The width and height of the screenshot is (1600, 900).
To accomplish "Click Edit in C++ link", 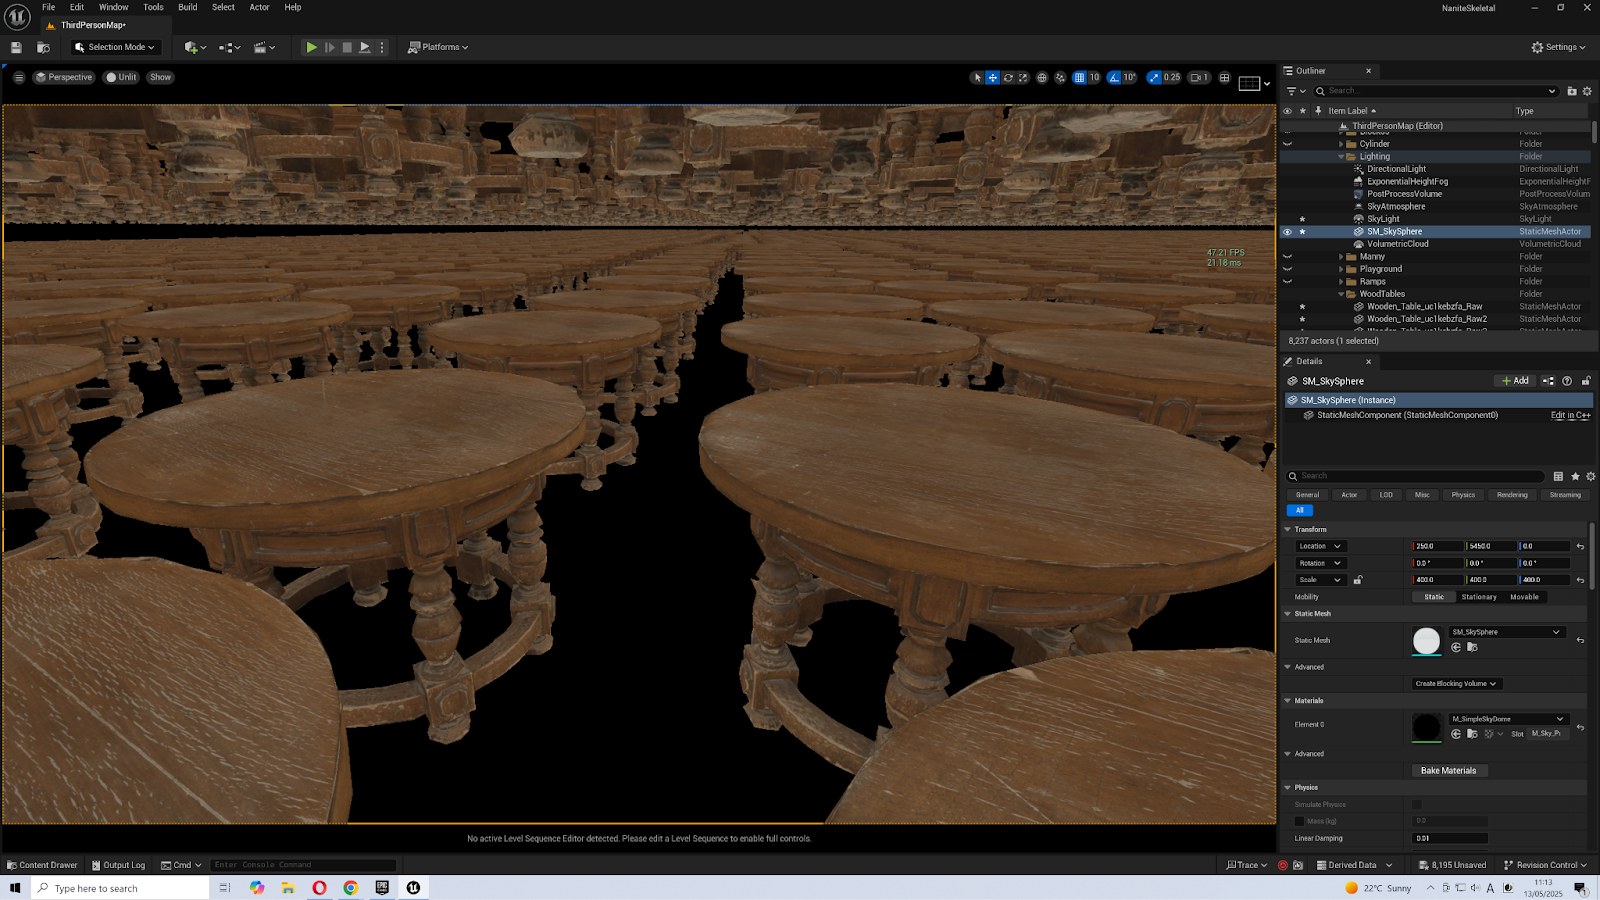I will point(1570,415).
